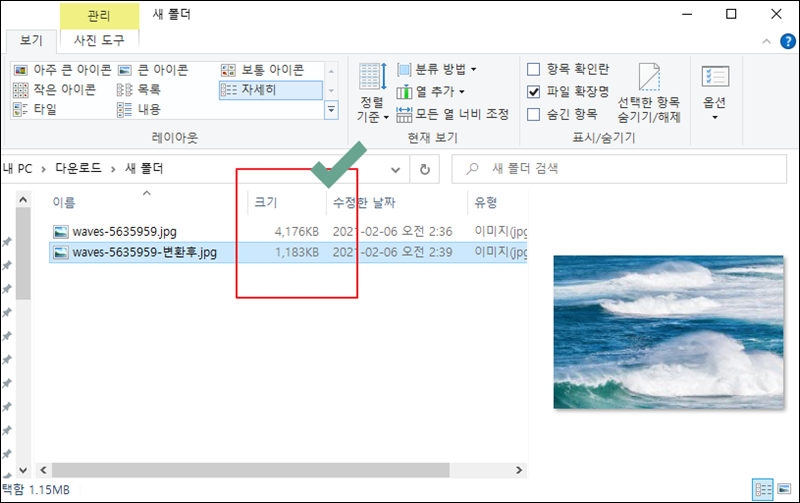Click the 새 폴더 breadcrumb segment
Image resolution: width=800 pixels, height=503 pixels.
[x=144, y=168]
